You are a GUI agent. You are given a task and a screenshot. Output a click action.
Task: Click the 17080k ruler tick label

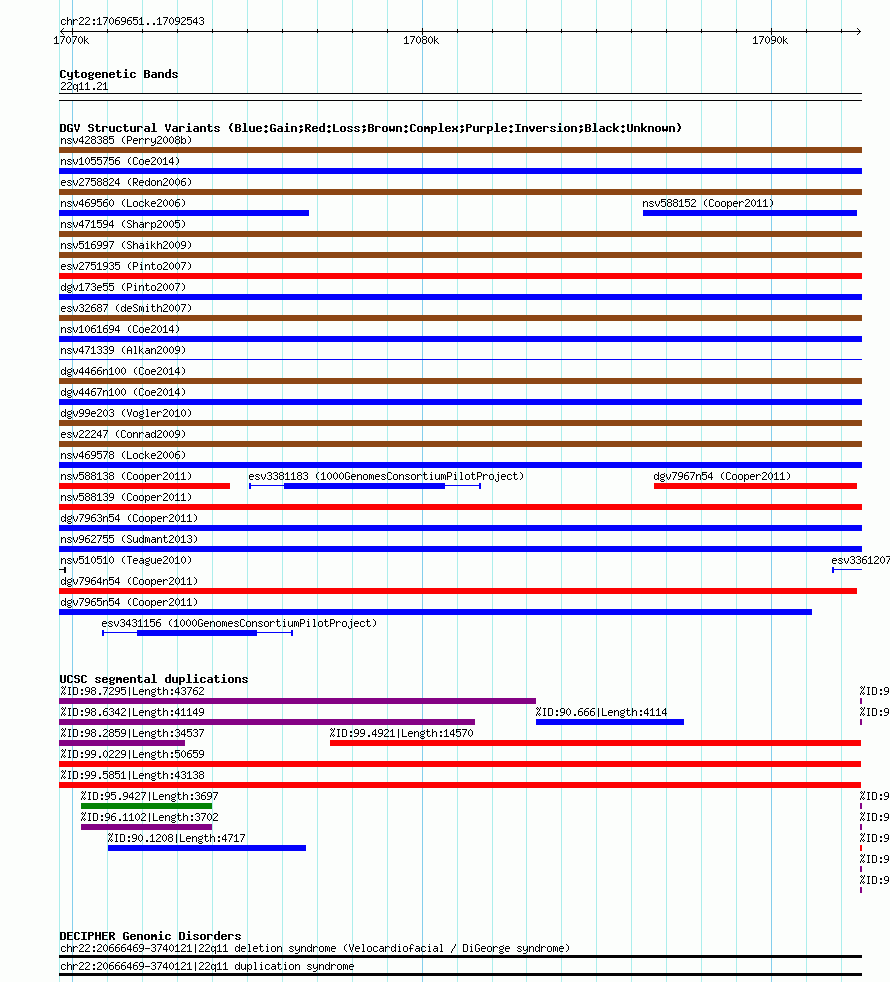pyautogui.click(x=421, y=41)
